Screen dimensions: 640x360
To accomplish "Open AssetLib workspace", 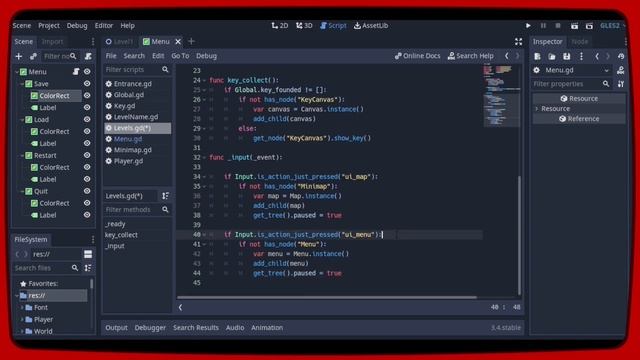I will (371, 25).
